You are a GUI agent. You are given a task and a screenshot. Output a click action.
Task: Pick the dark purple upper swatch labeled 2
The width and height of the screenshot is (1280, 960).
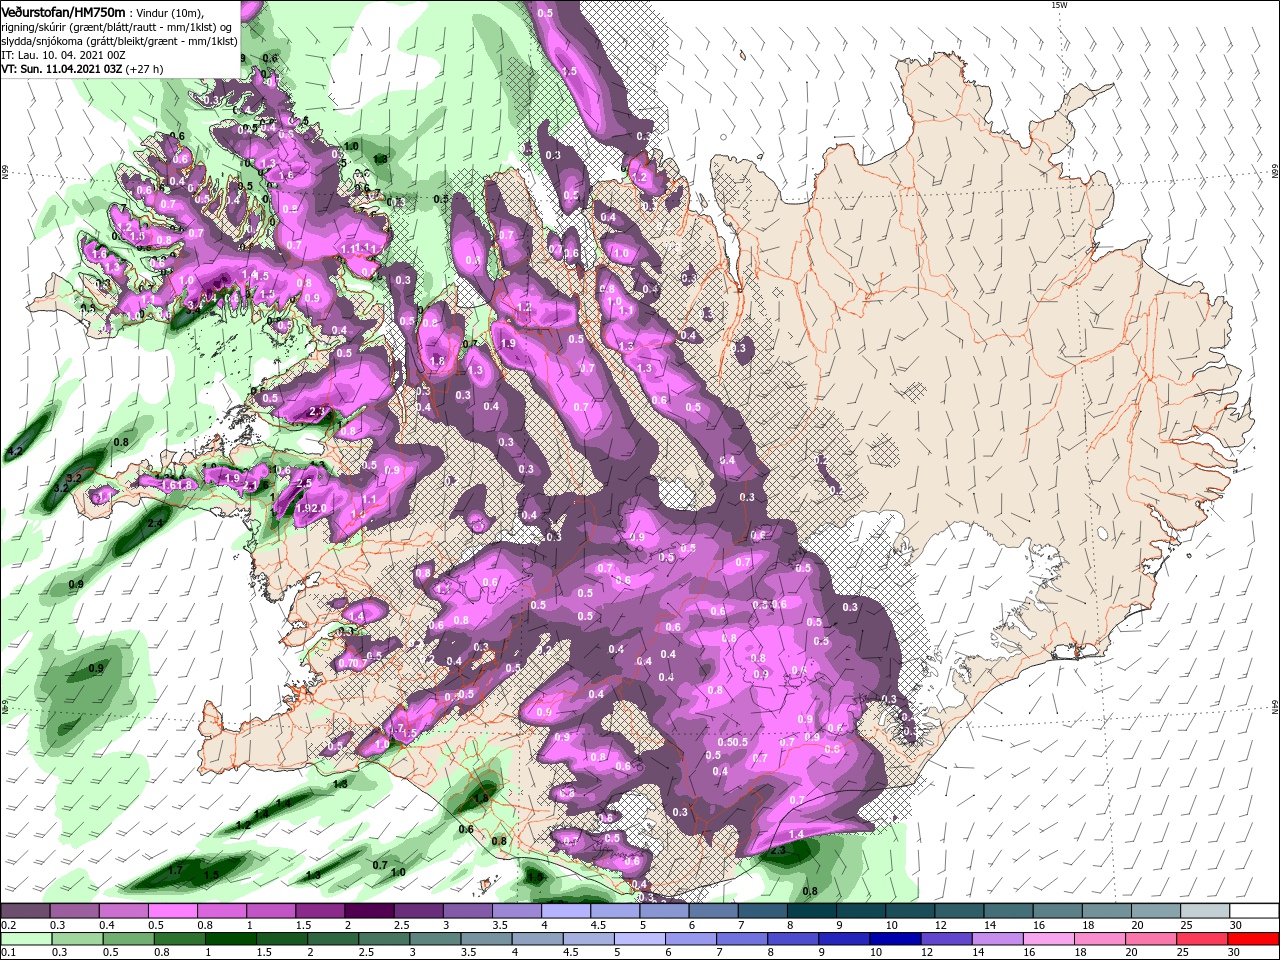click(369, 911)
